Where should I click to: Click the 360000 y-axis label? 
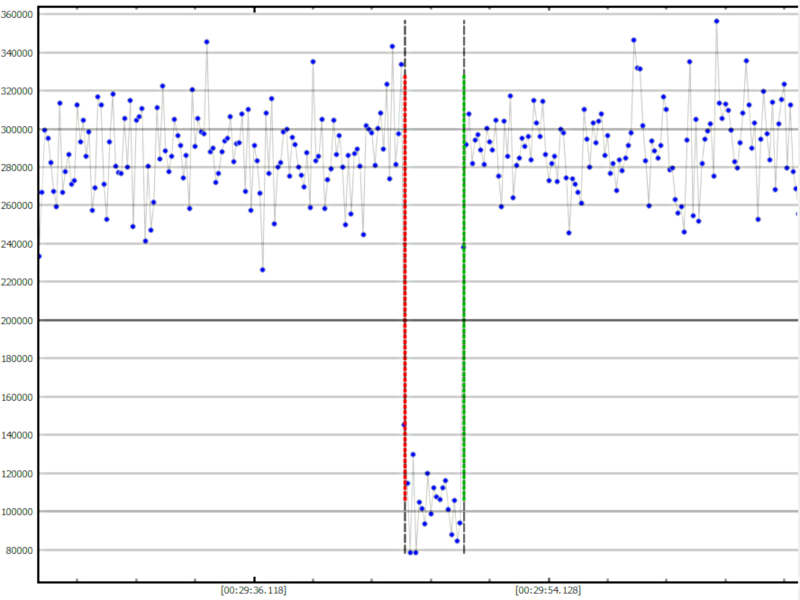click(x=18, y=16)
